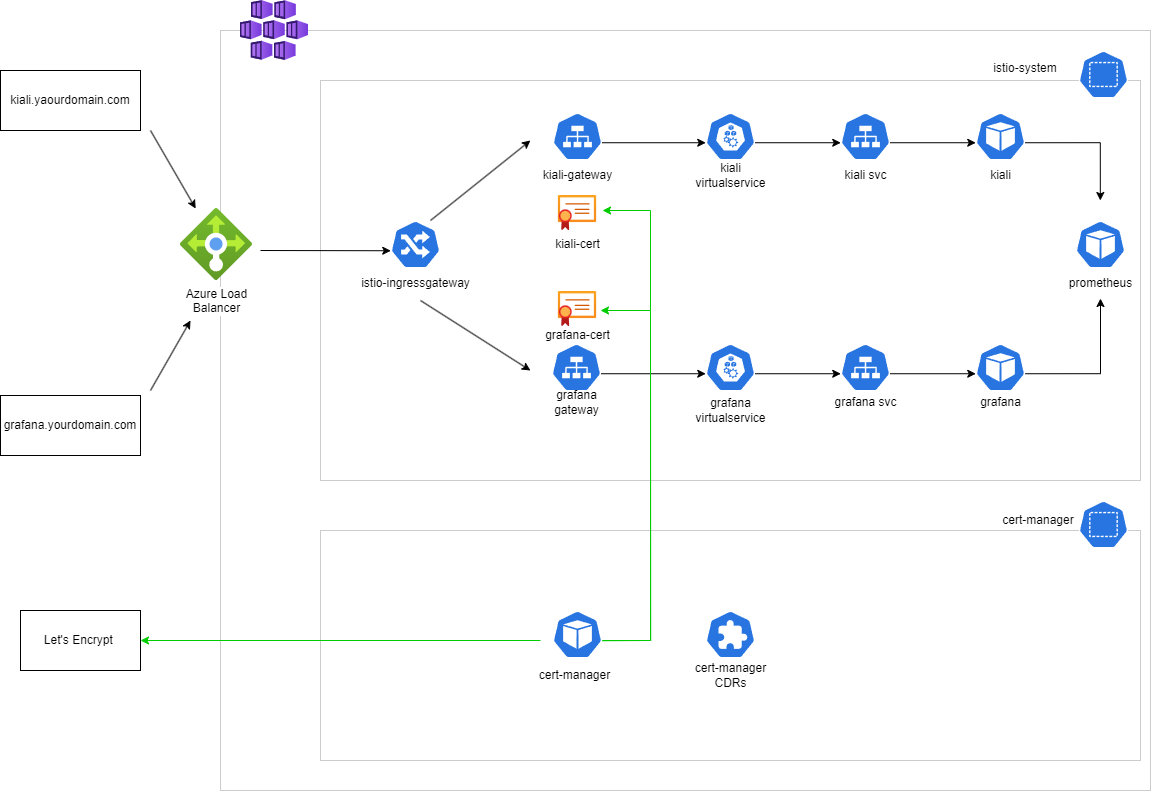The width and height of the screenshot is (1151, 791).
Task: Click the 'grafana svc' label text
Action: pos(865,402)
